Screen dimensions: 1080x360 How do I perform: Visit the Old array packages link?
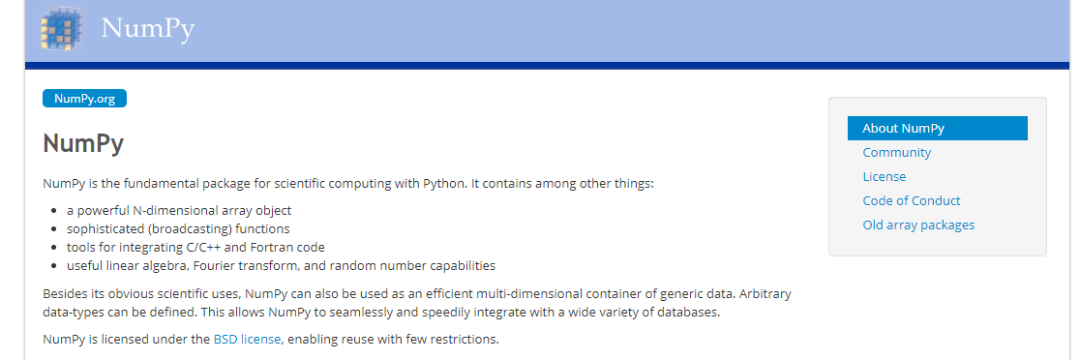918,225
